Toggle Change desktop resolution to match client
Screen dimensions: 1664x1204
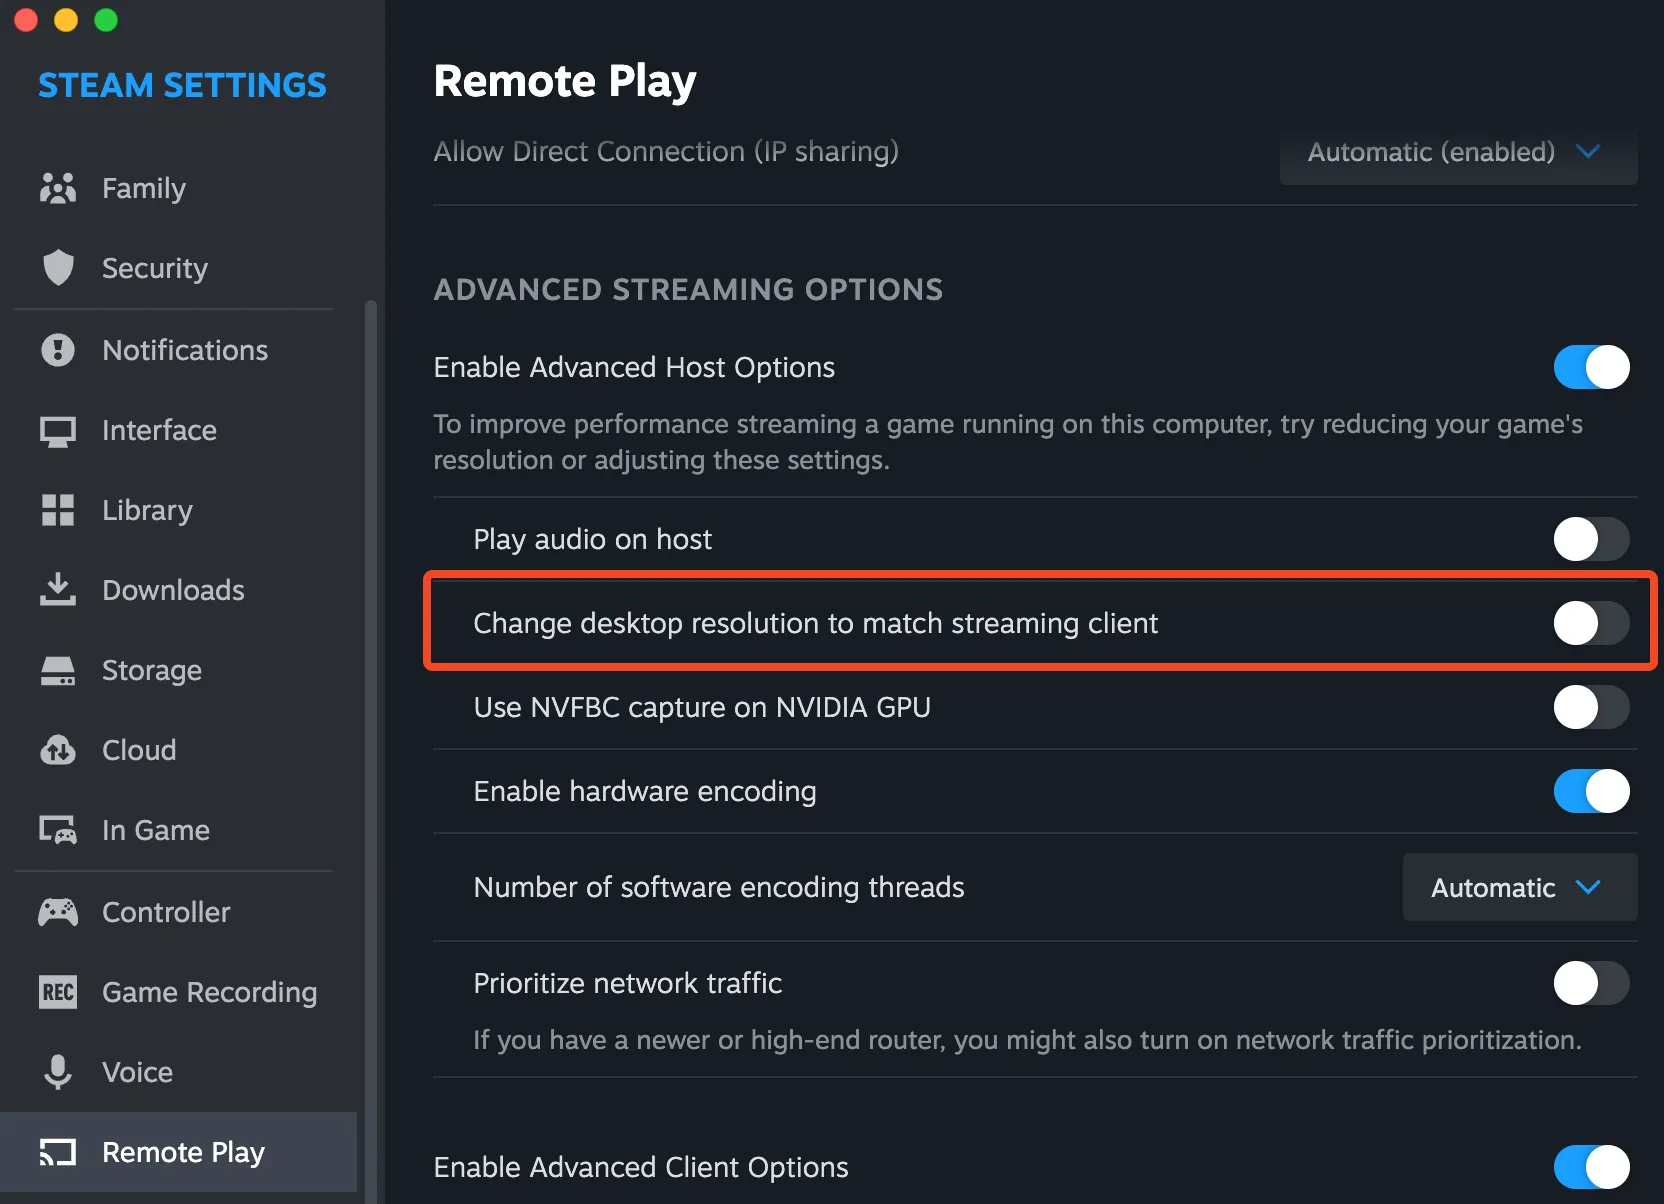tap(1591, 623)
